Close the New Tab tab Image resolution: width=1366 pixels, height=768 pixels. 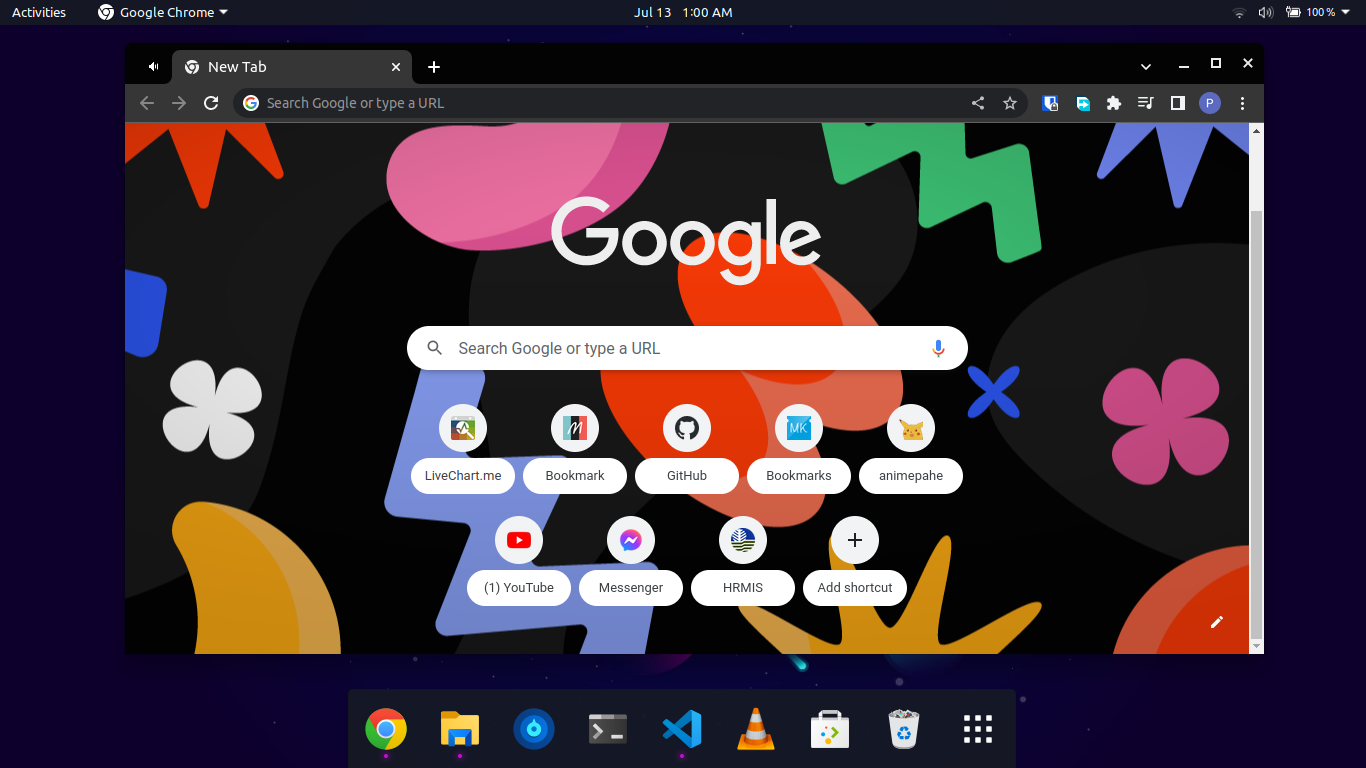pos(396,67)
